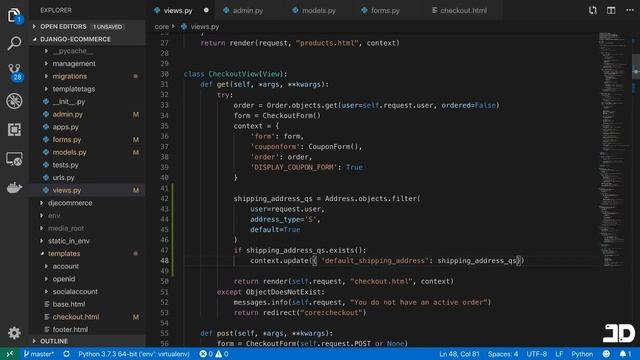
Task: Open the Docker view in activity bar
Action: (x=14, y=187)
